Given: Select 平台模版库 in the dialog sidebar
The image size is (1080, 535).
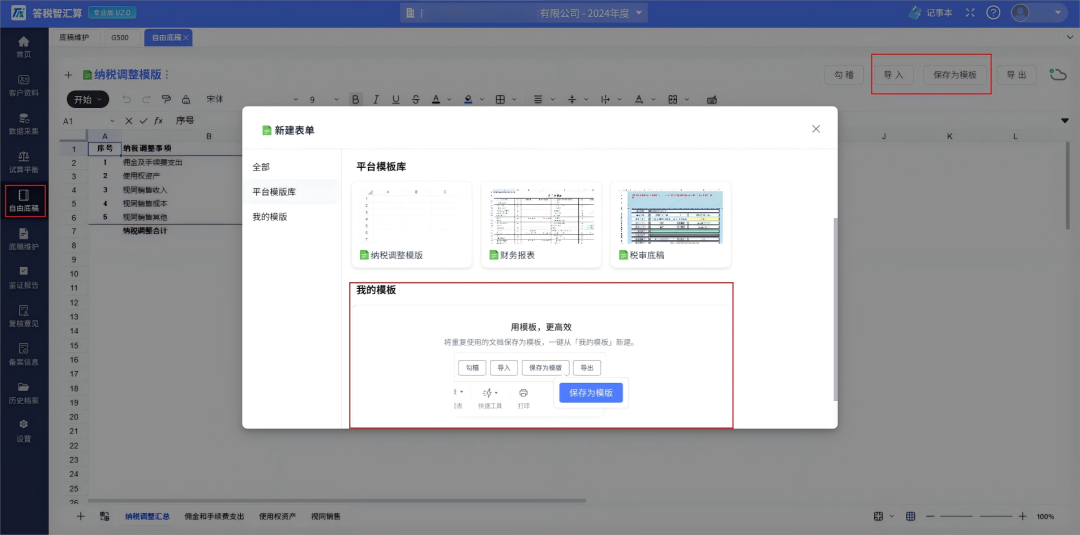Looking at the screenshot, I should click(273, 191).
